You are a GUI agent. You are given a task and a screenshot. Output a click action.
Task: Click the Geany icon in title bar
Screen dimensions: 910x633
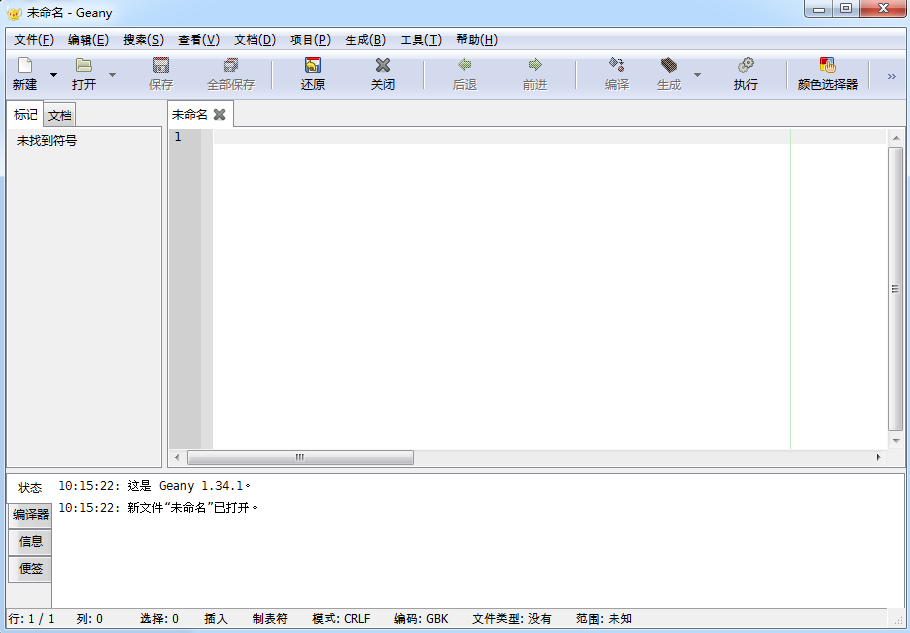[14, 13]
